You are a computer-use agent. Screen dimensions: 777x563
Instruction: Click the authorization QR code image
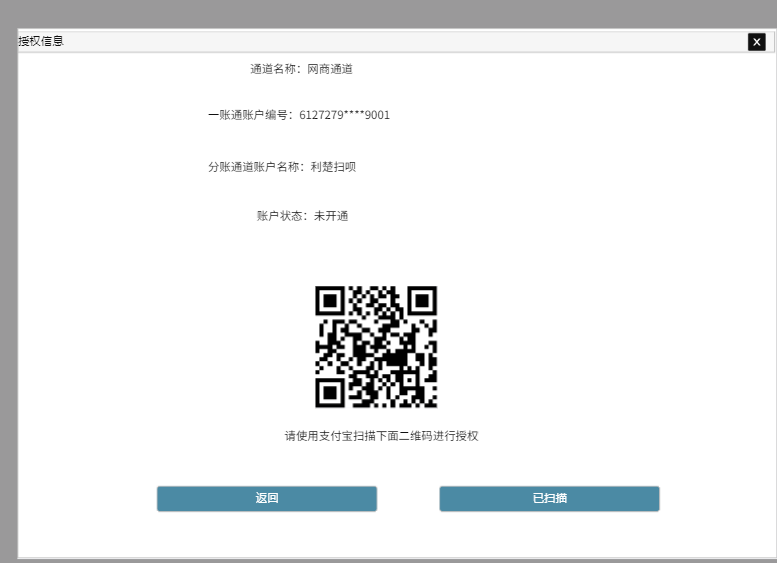point(376,347)
